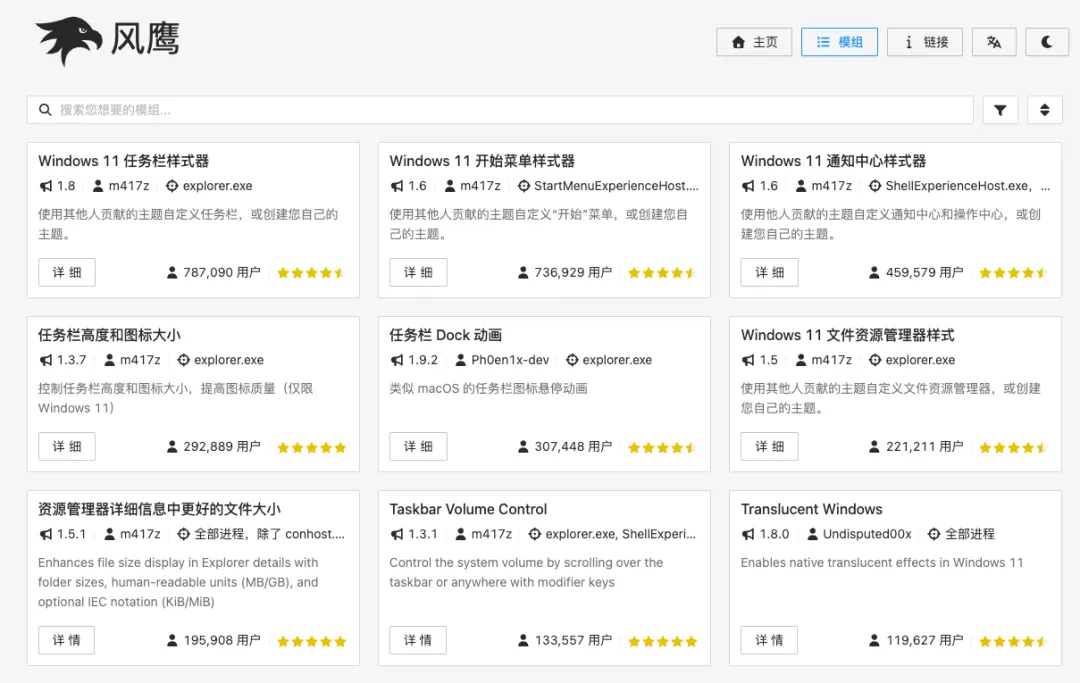
Task: Open details for 任务栏高度和图标大小
Action: pos(67,446)
